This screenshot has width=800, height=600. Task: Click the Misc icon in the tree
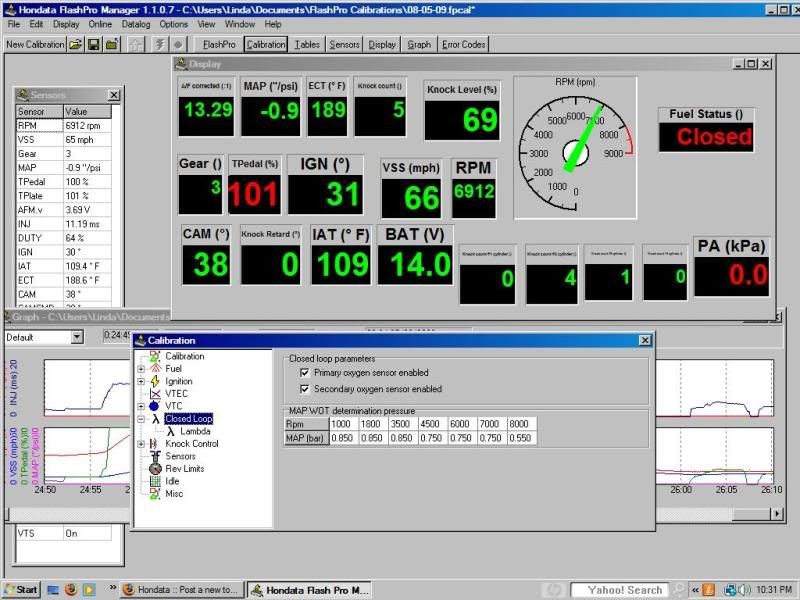click(x=155, y=493)
